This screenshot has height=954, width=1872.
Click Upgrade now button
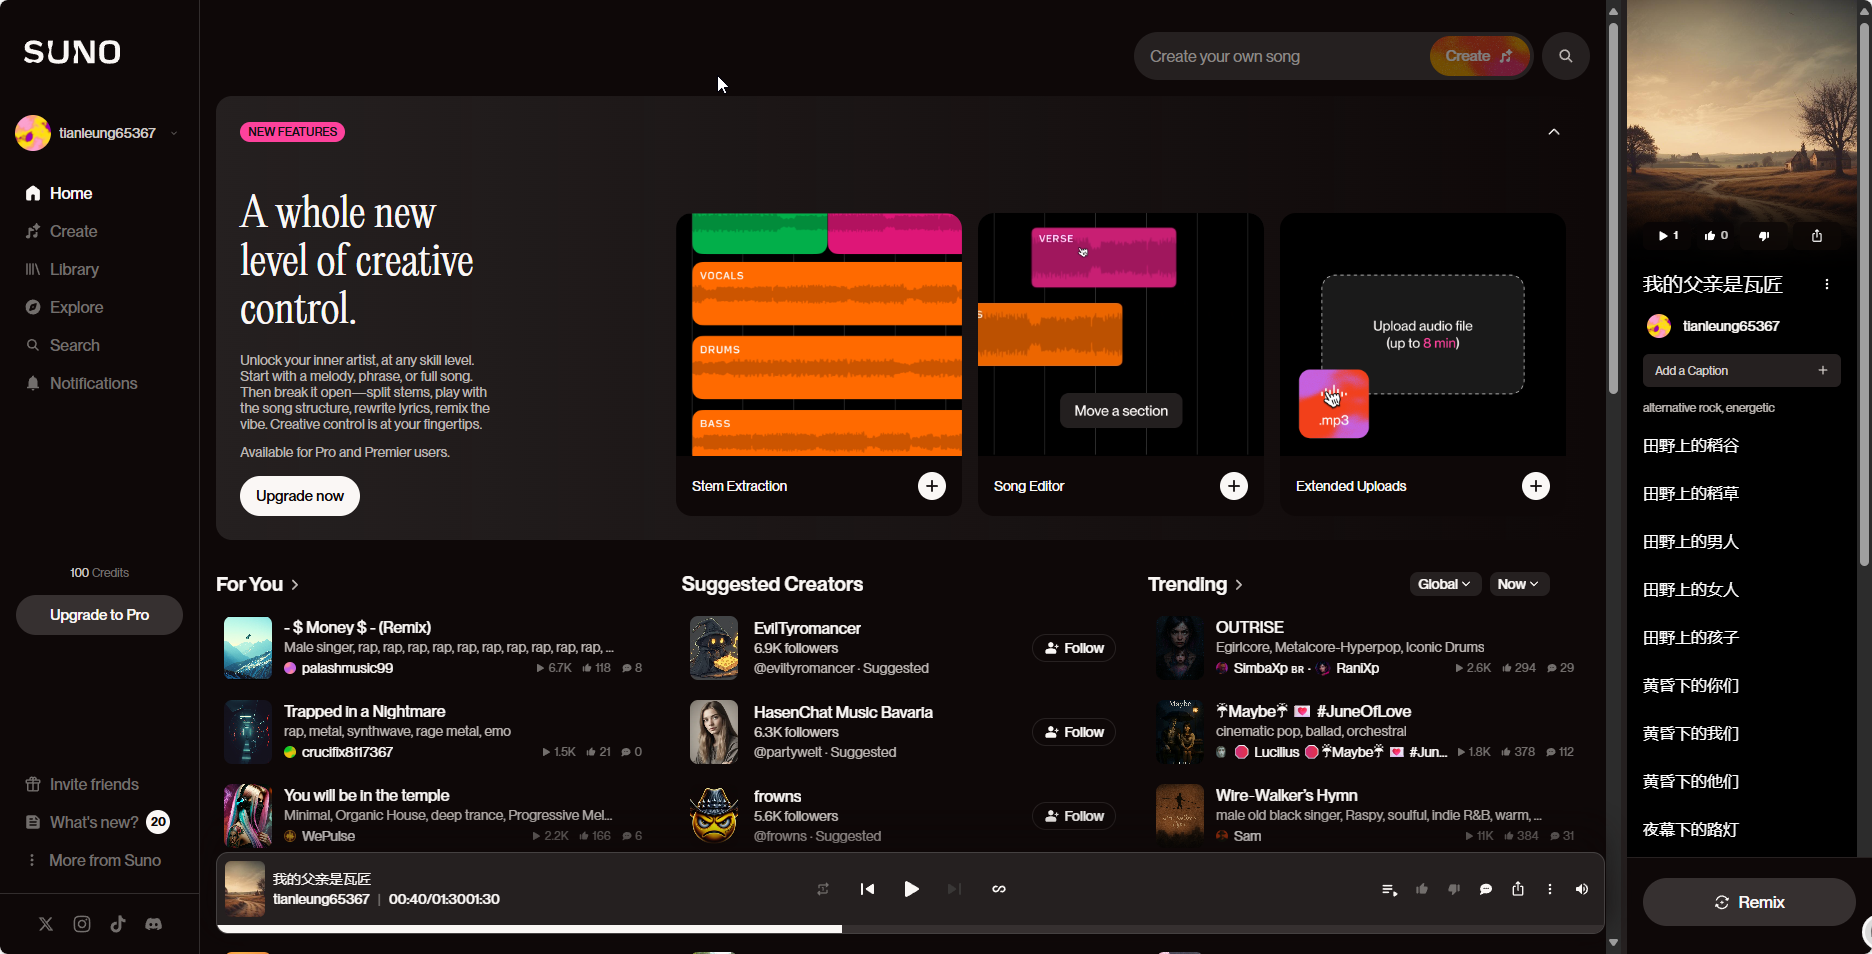(x=300, y=496)
